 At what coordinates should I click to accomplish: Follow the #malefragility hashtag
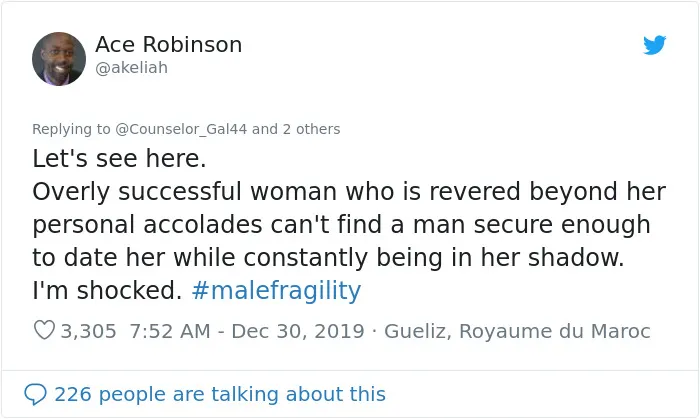[276, 290]
